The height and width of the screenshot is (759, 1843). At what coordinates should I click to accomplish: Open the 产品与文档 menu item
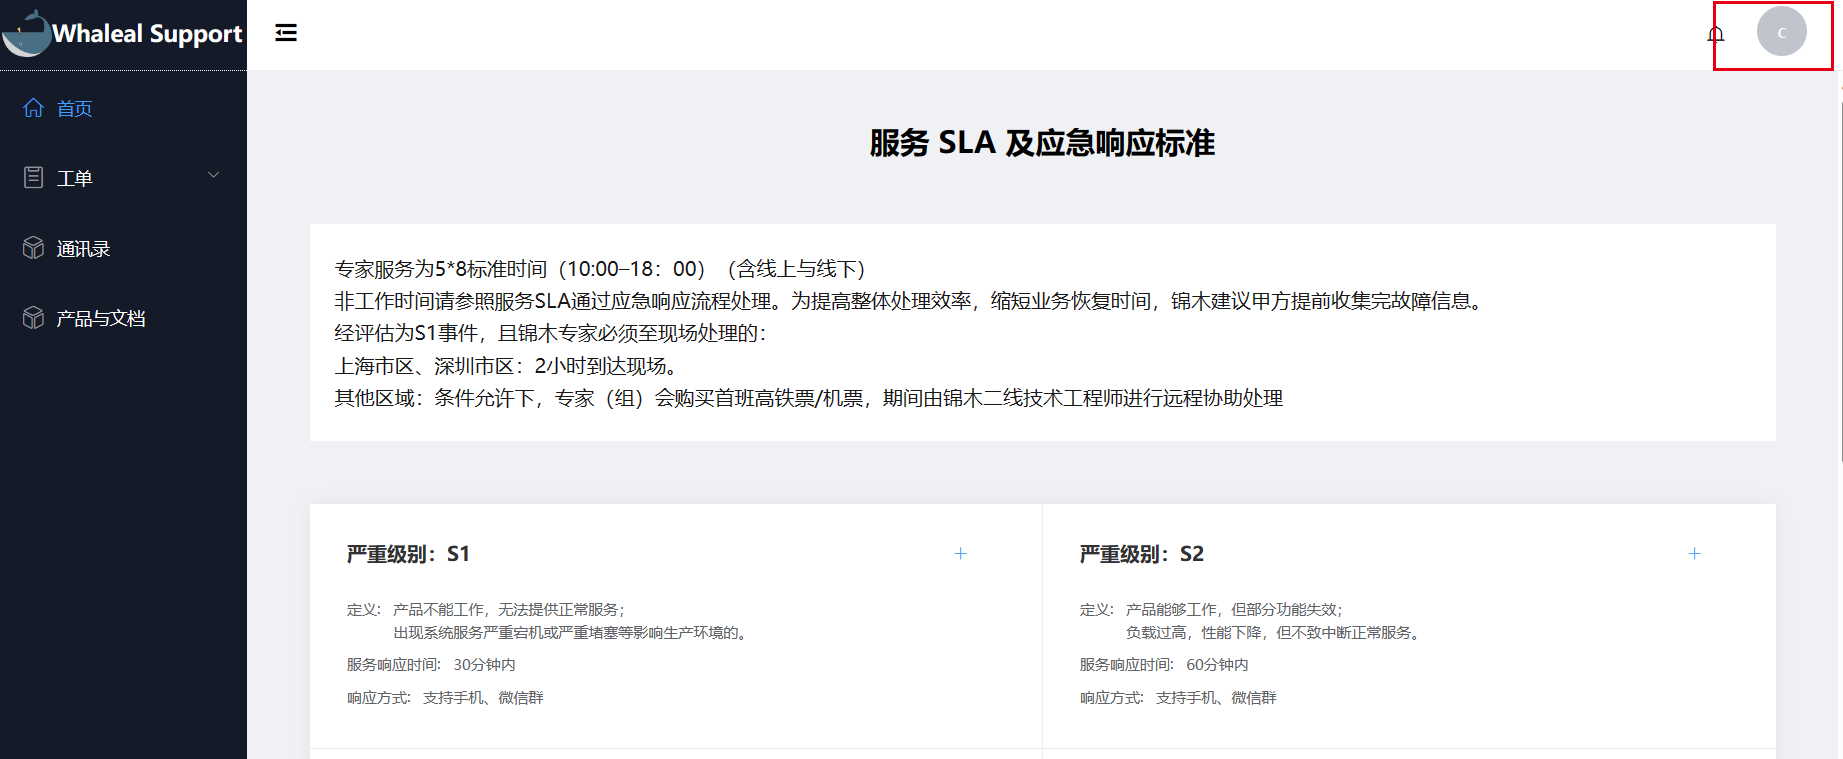[123, 318]
